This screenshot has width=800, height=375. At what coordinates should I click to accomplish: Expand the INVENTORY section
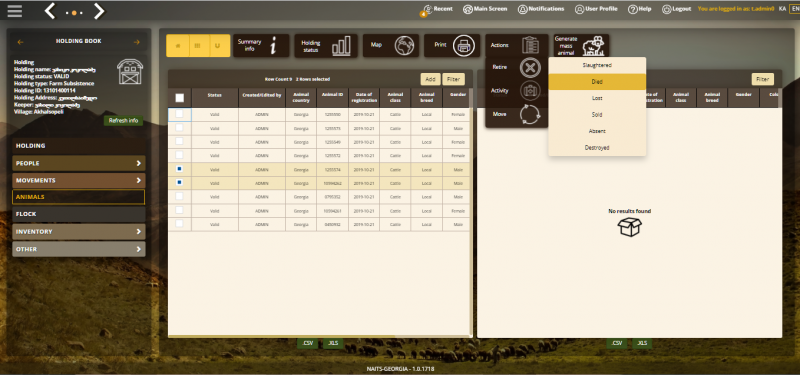tap(79, 232)
